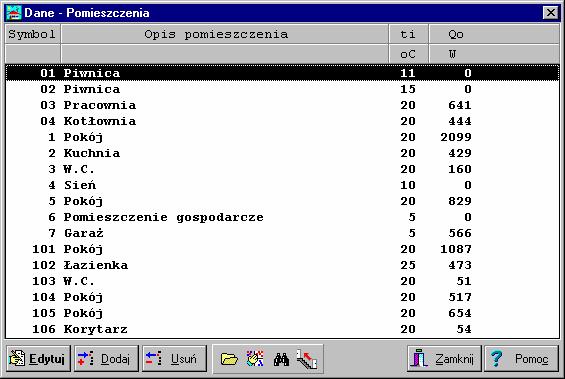The width and height of the screenshot is (565, 379).
Task: Click Qo value 566
Action: (460, 233)
